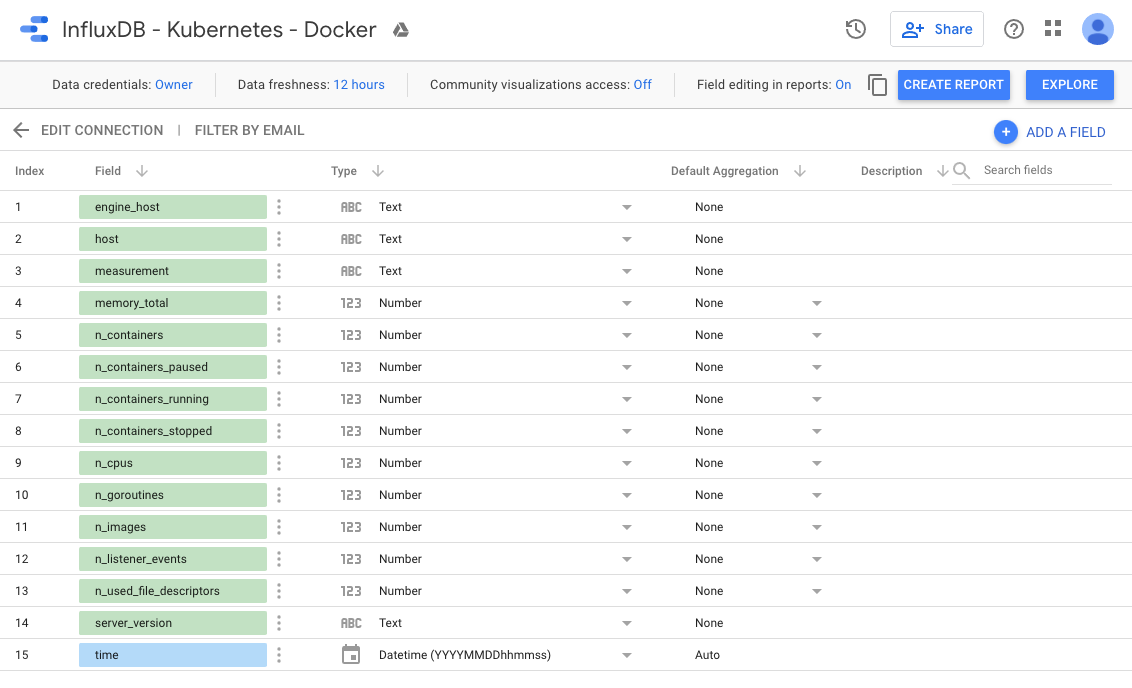
Task: Open type dropdown for memory_total
Action: (627, 303)
